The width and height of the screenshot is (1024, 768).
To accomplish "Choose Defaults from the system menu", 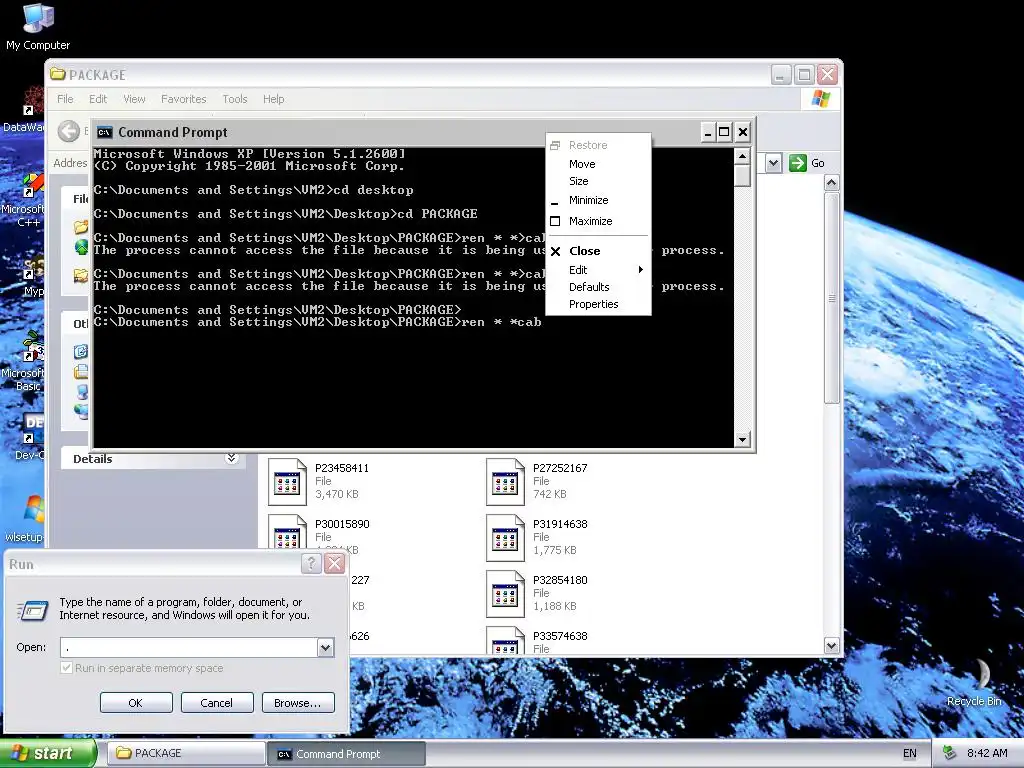I will coord(598,287).
